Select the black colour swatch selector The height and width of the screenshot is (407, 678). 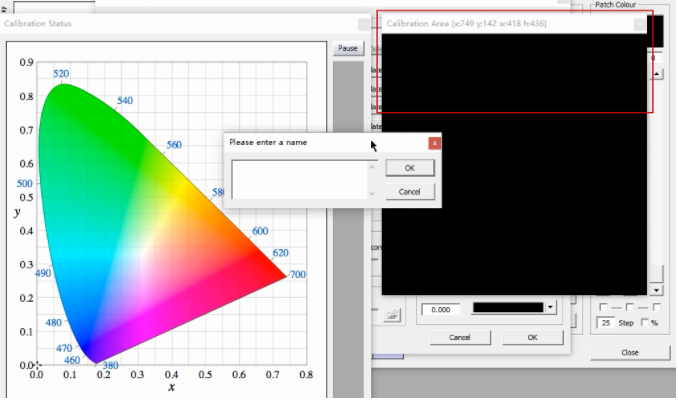508,308
